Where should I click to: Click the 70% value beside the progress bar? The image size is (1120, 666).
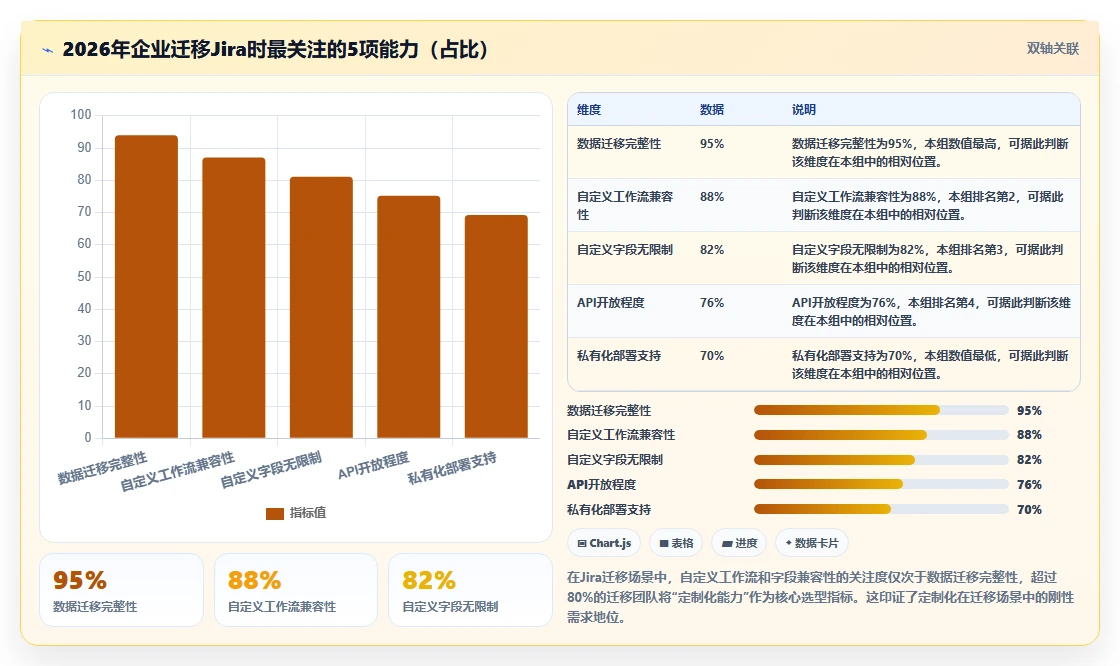click(1029, 510)
